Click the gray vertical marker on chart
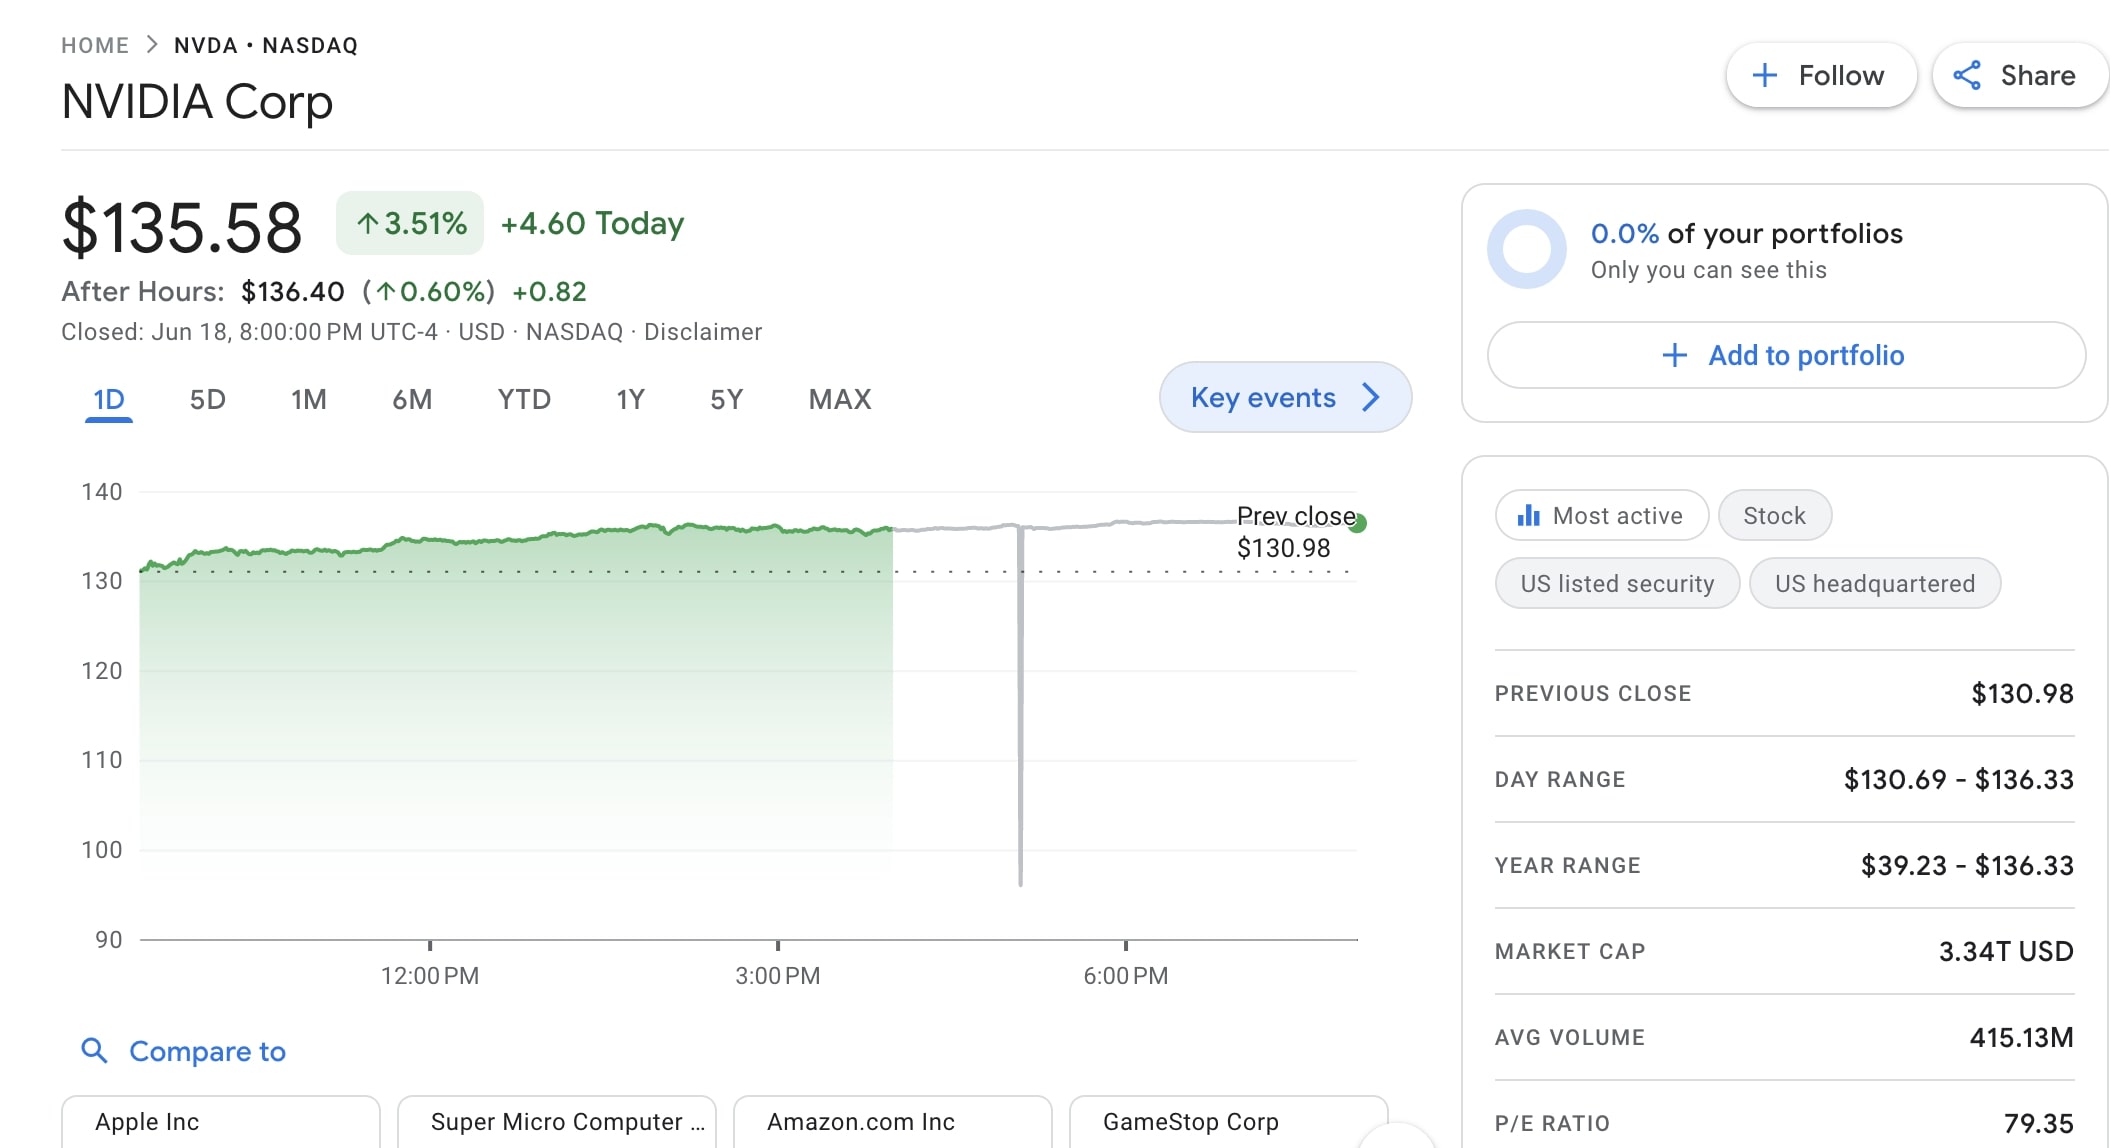 coord(1020,700)
